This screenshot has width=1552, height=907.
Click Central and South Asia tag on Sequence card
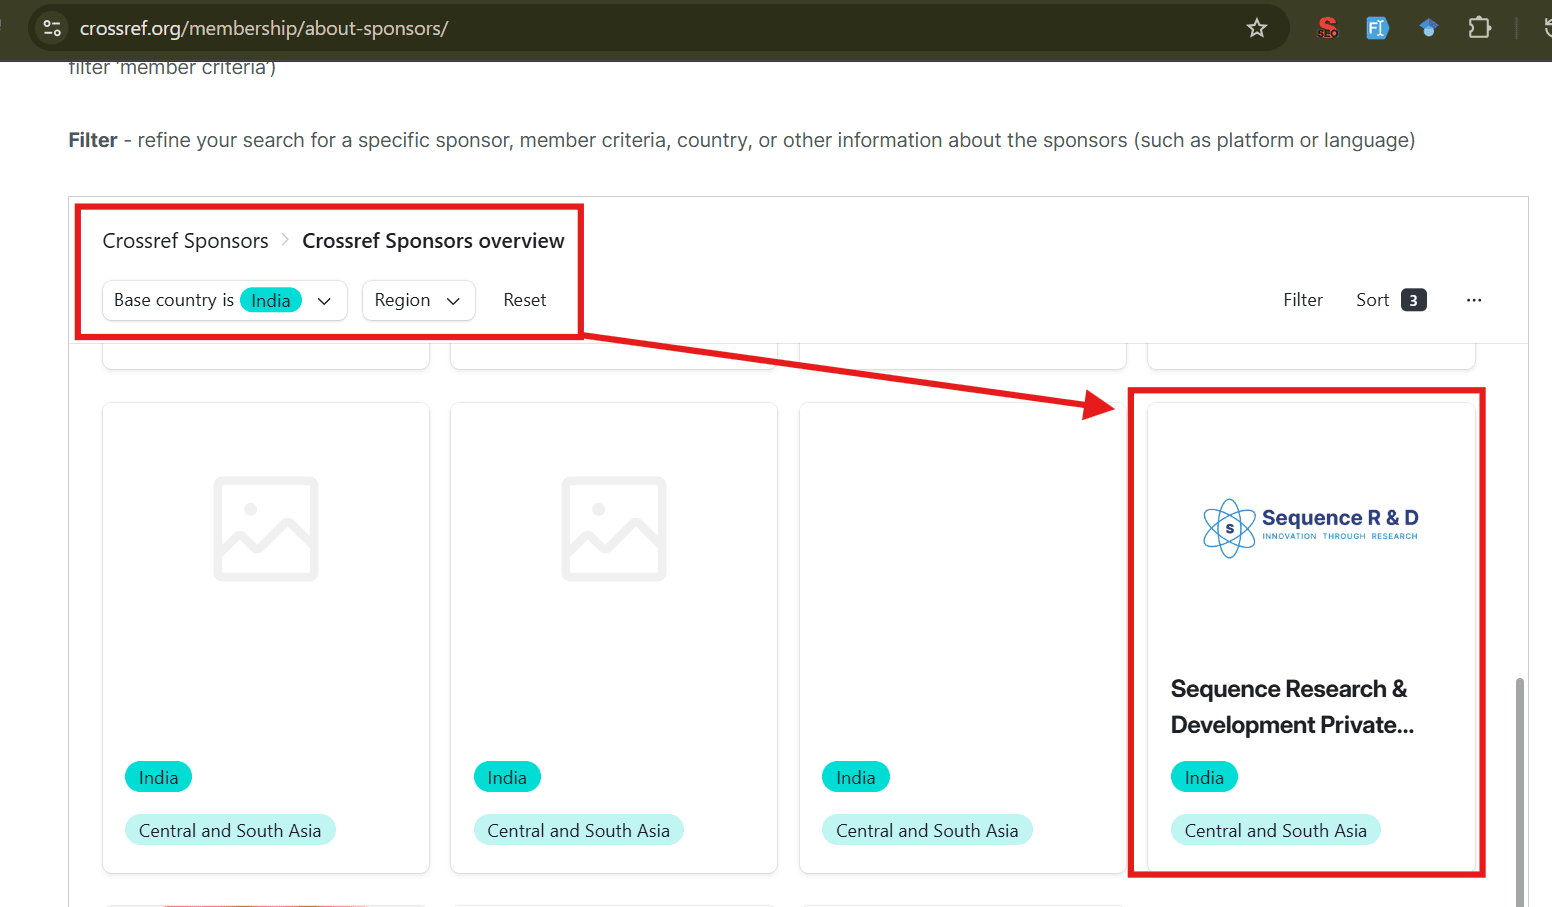[1275, 830]
